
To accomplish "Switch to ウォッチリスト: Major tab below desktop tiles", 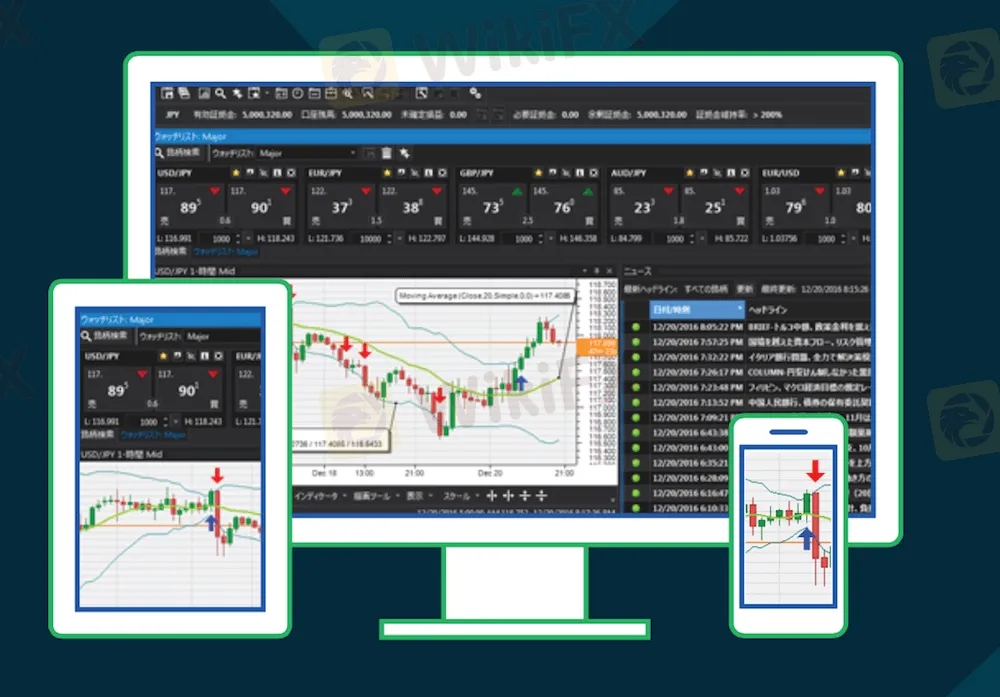I will pos(226,253).
